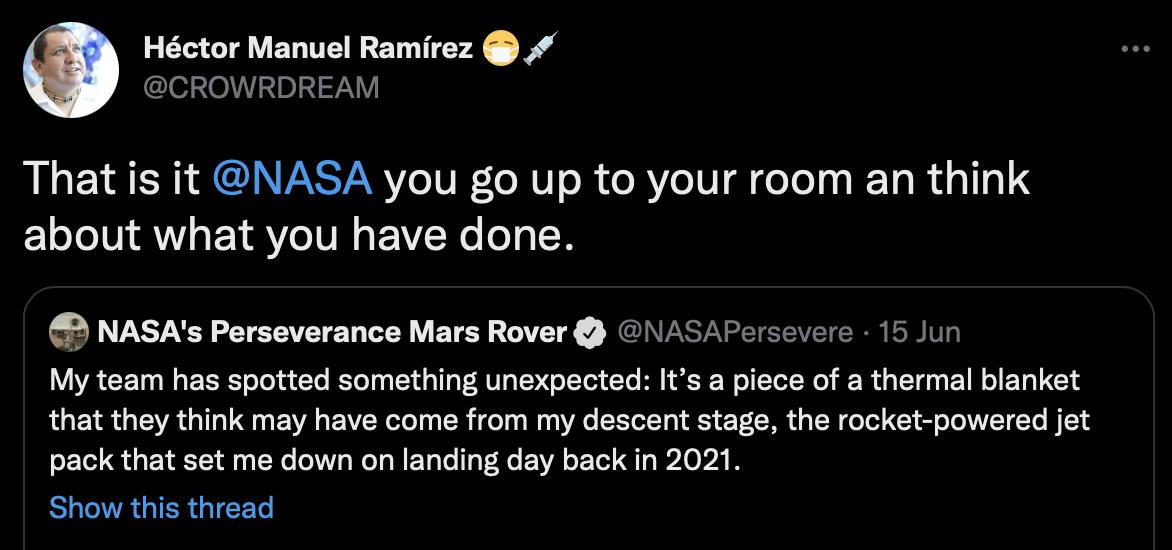Click the syringe emoji beside the name
1172x550 pixels.
coord(540,47)
